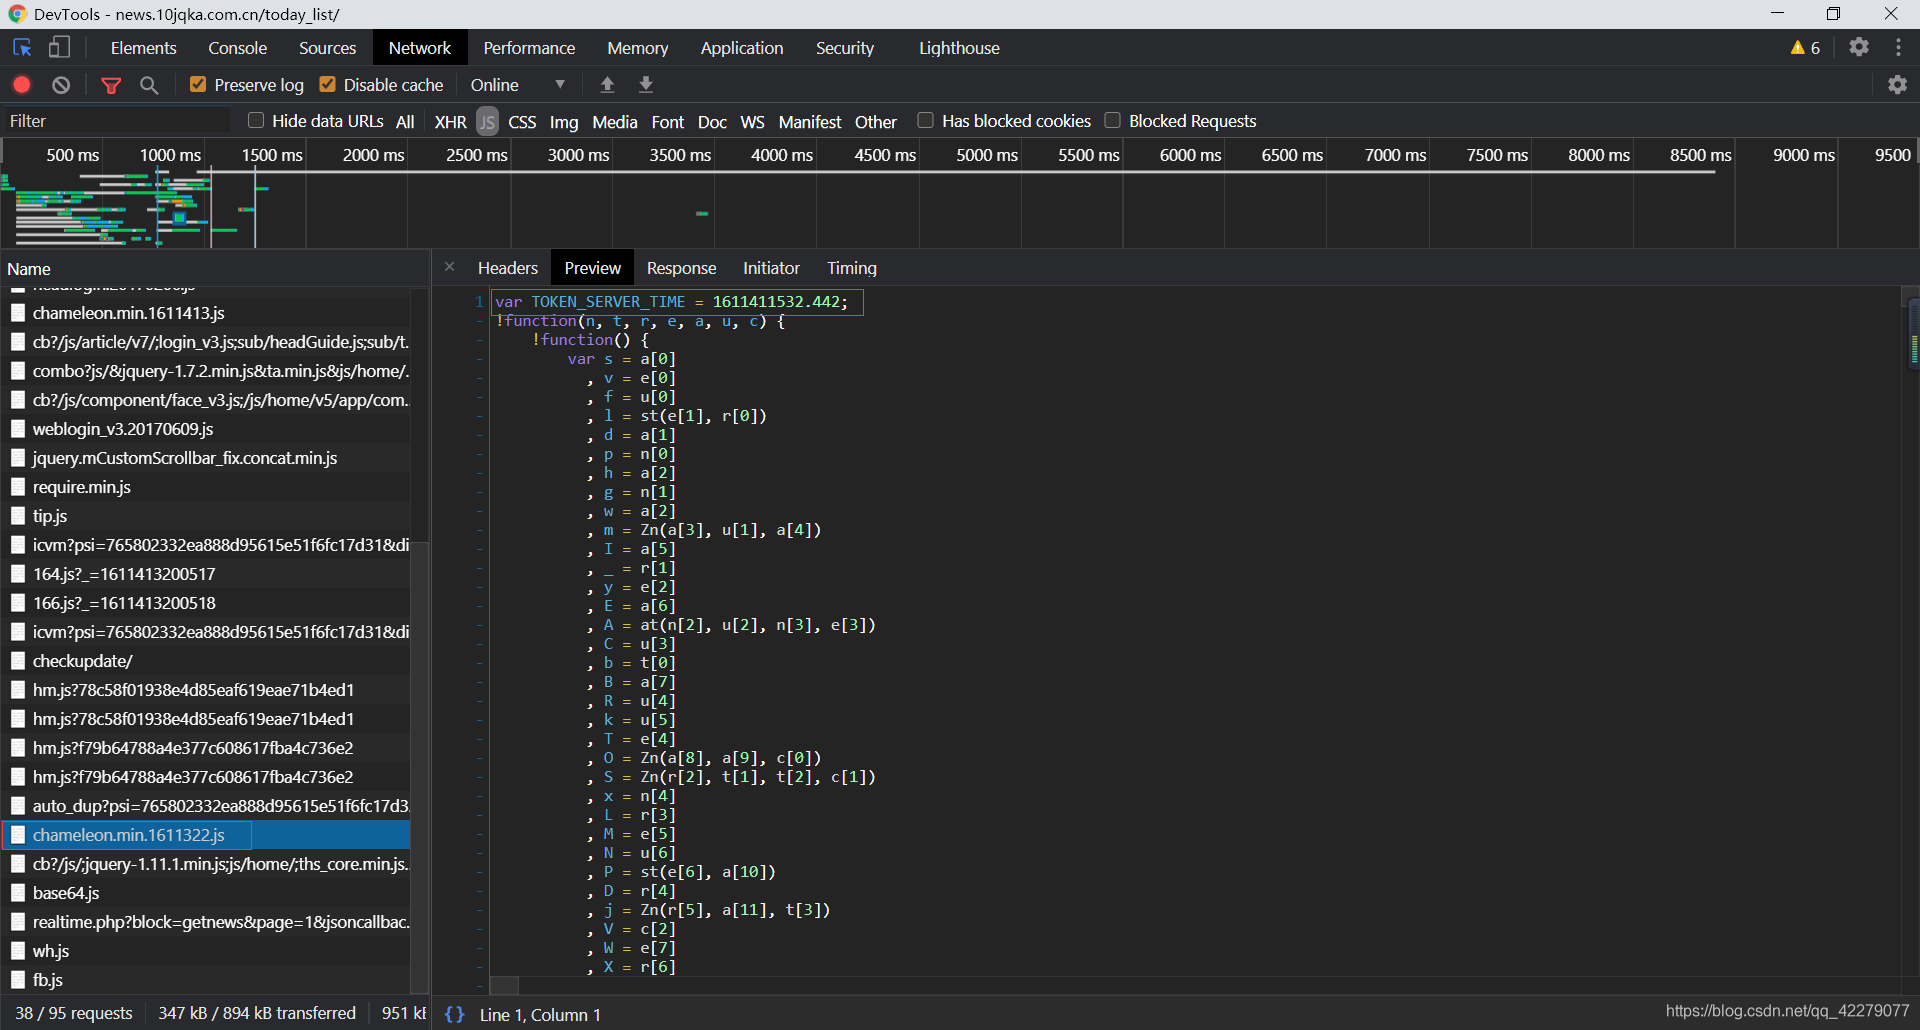
Task: Click file icon of wh.js
Action: click(17, 951)
